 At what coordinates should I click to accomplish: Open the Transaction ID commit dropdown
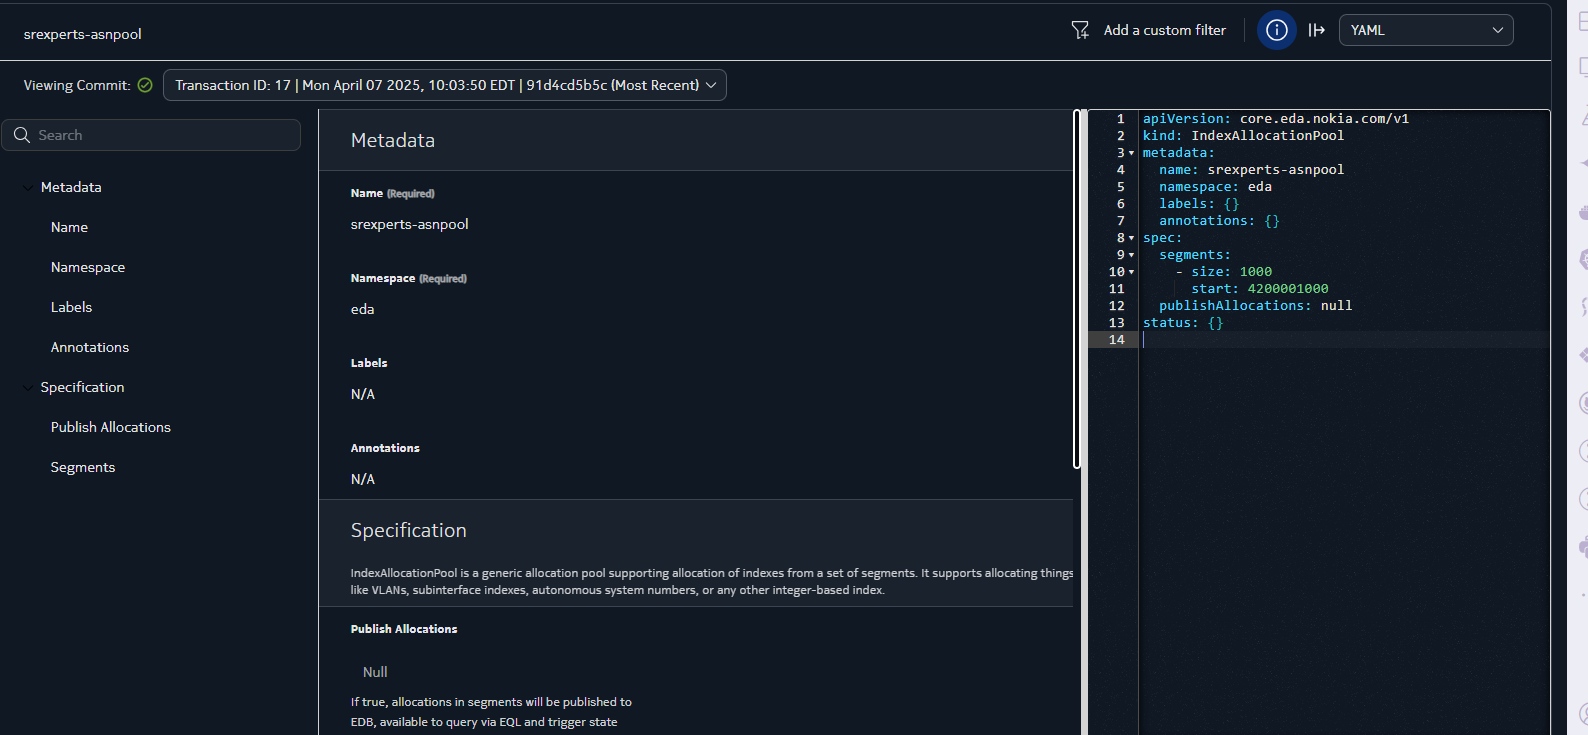point(444,85)
